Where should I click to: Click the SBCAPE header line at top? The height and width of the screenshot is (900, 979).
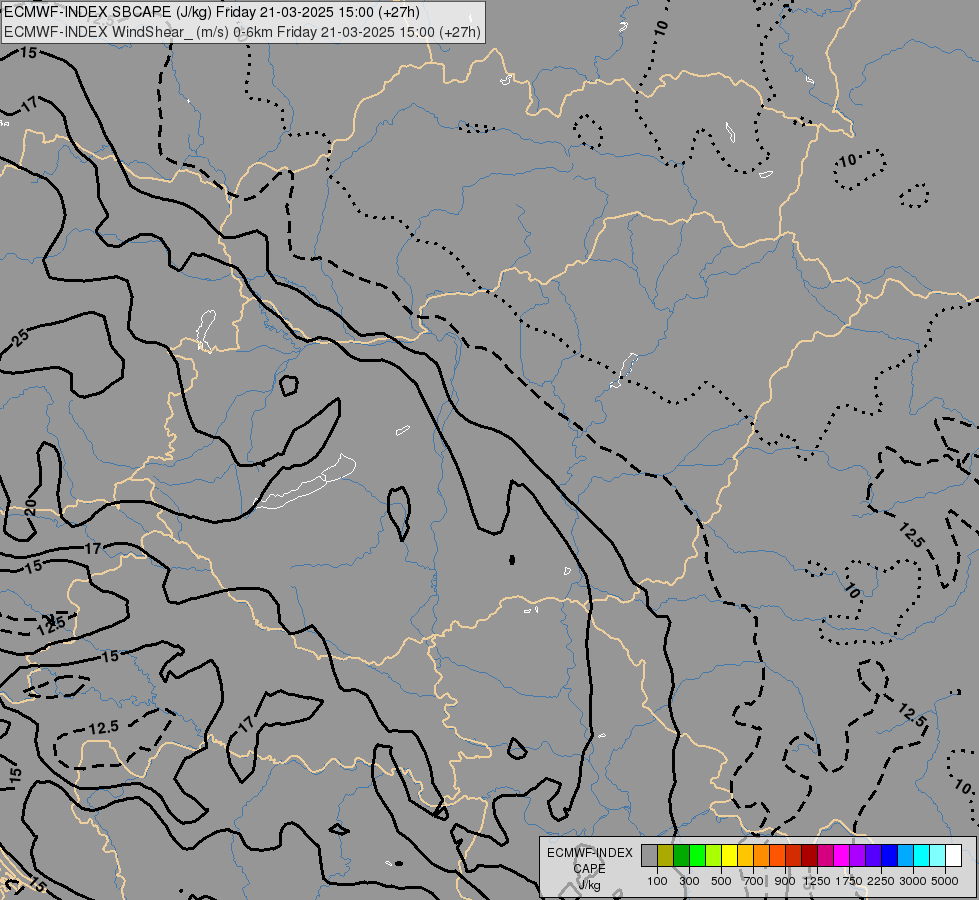212,12
